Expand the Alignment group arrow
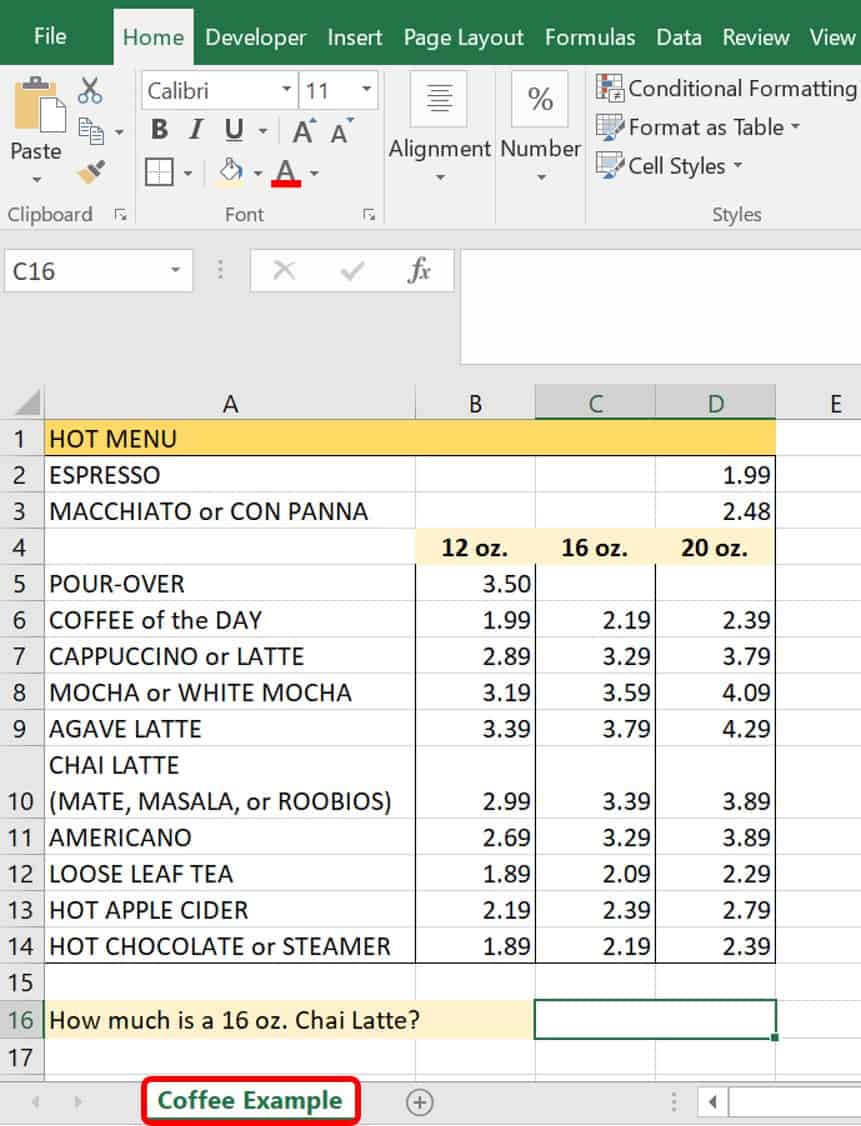The image size is (861, 1126). click(439, 177)
